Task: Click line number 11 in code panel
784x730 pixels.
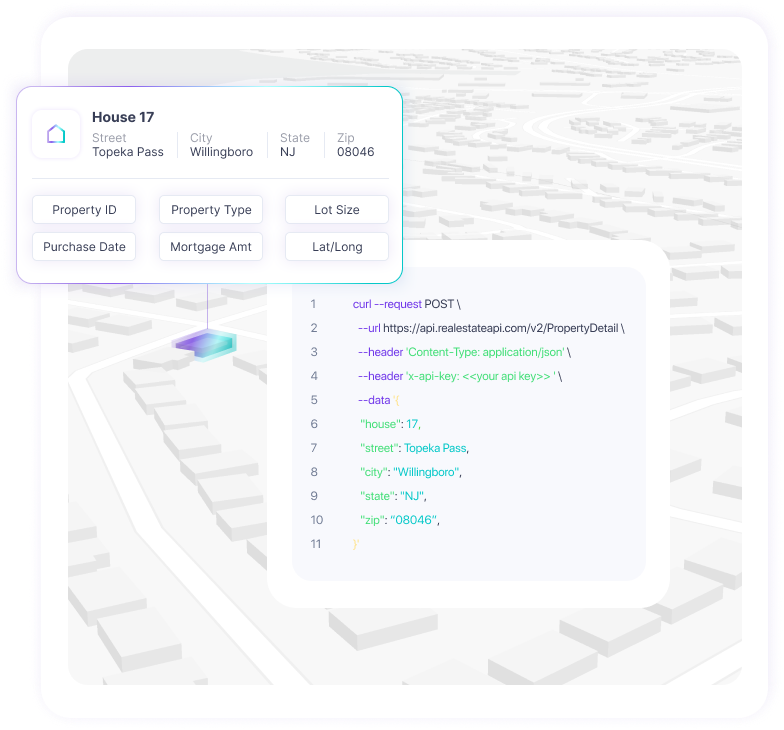Action: (x=316, y=544)
